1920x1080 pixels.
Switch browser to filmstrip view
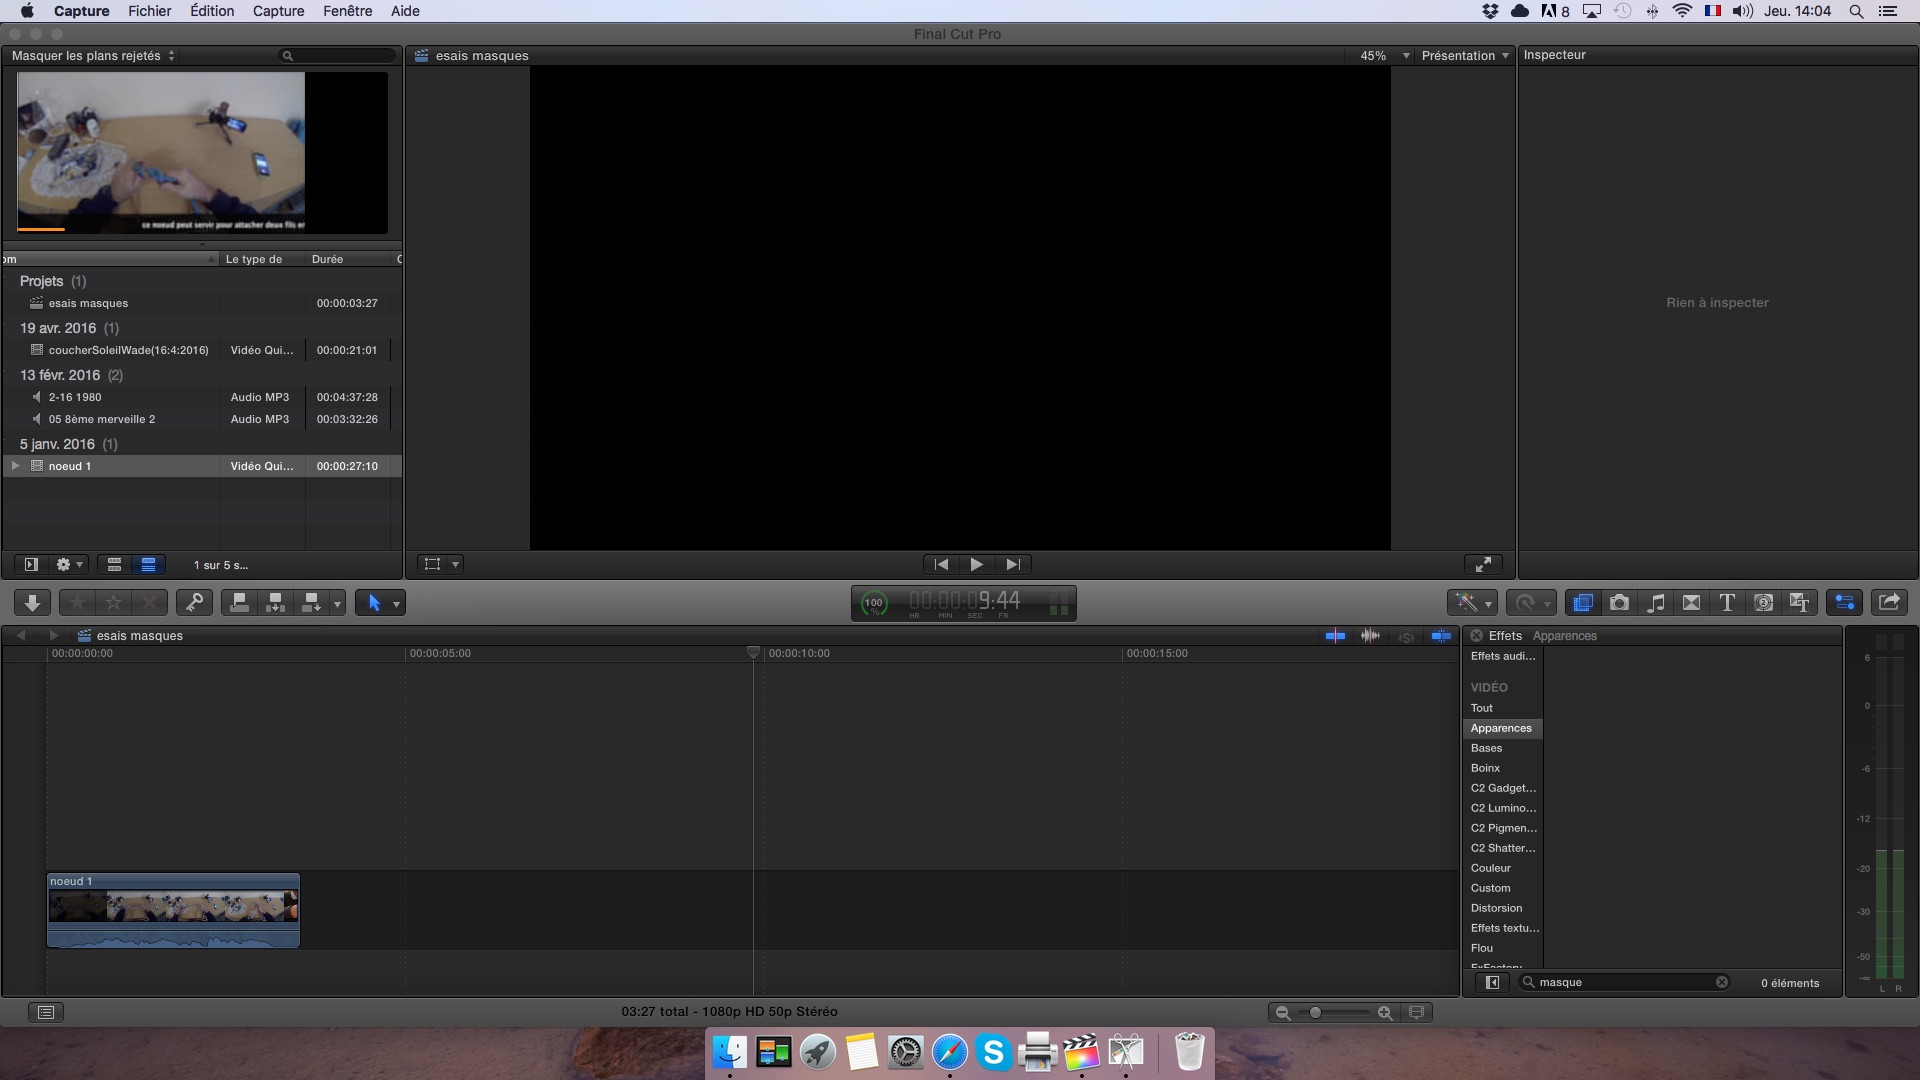tap(114, 564)
